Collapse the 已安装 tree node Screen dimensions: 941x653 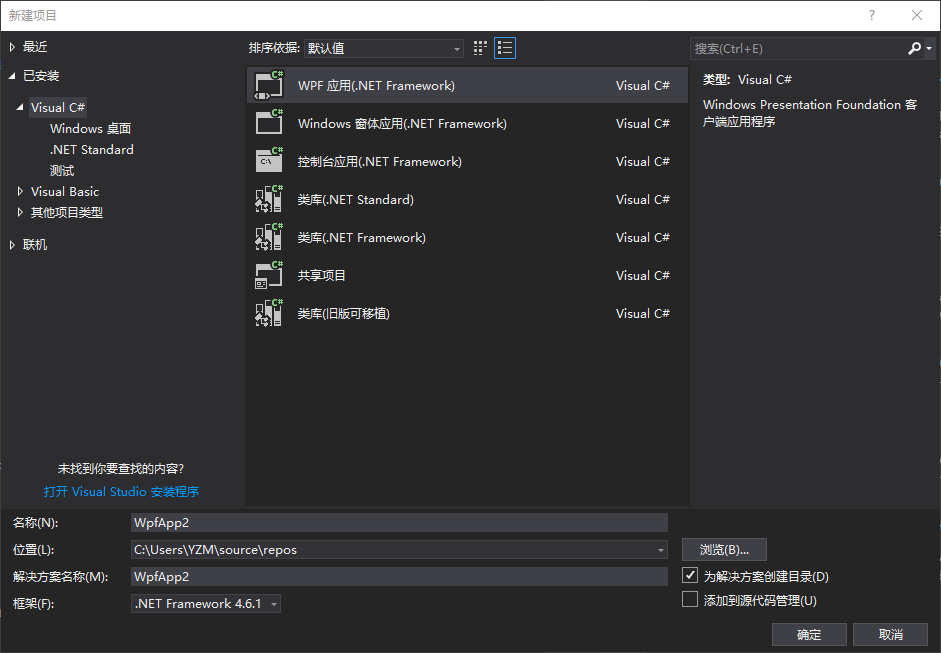coord(12,76)
